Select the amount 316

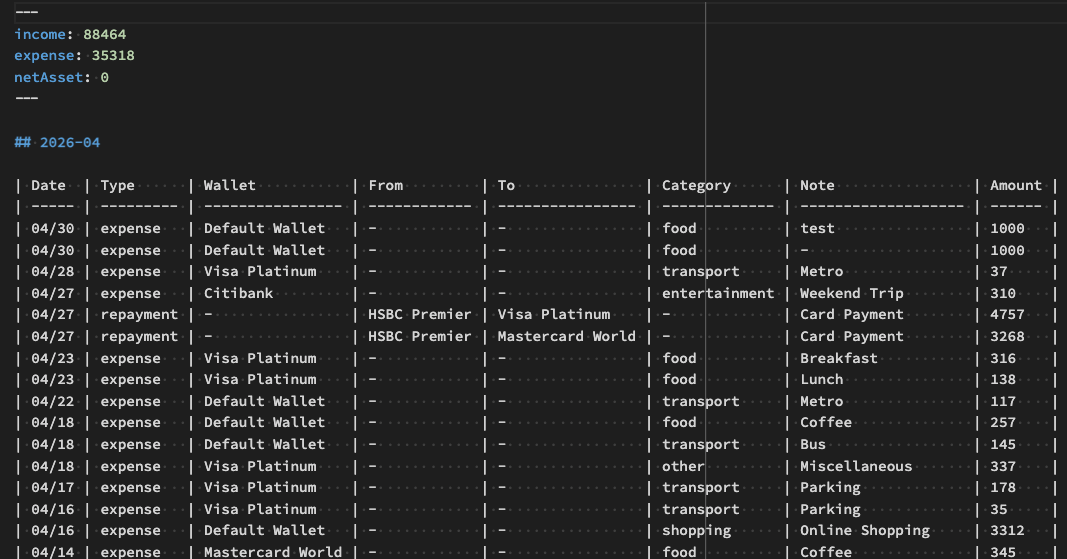tap(1003, 358)
